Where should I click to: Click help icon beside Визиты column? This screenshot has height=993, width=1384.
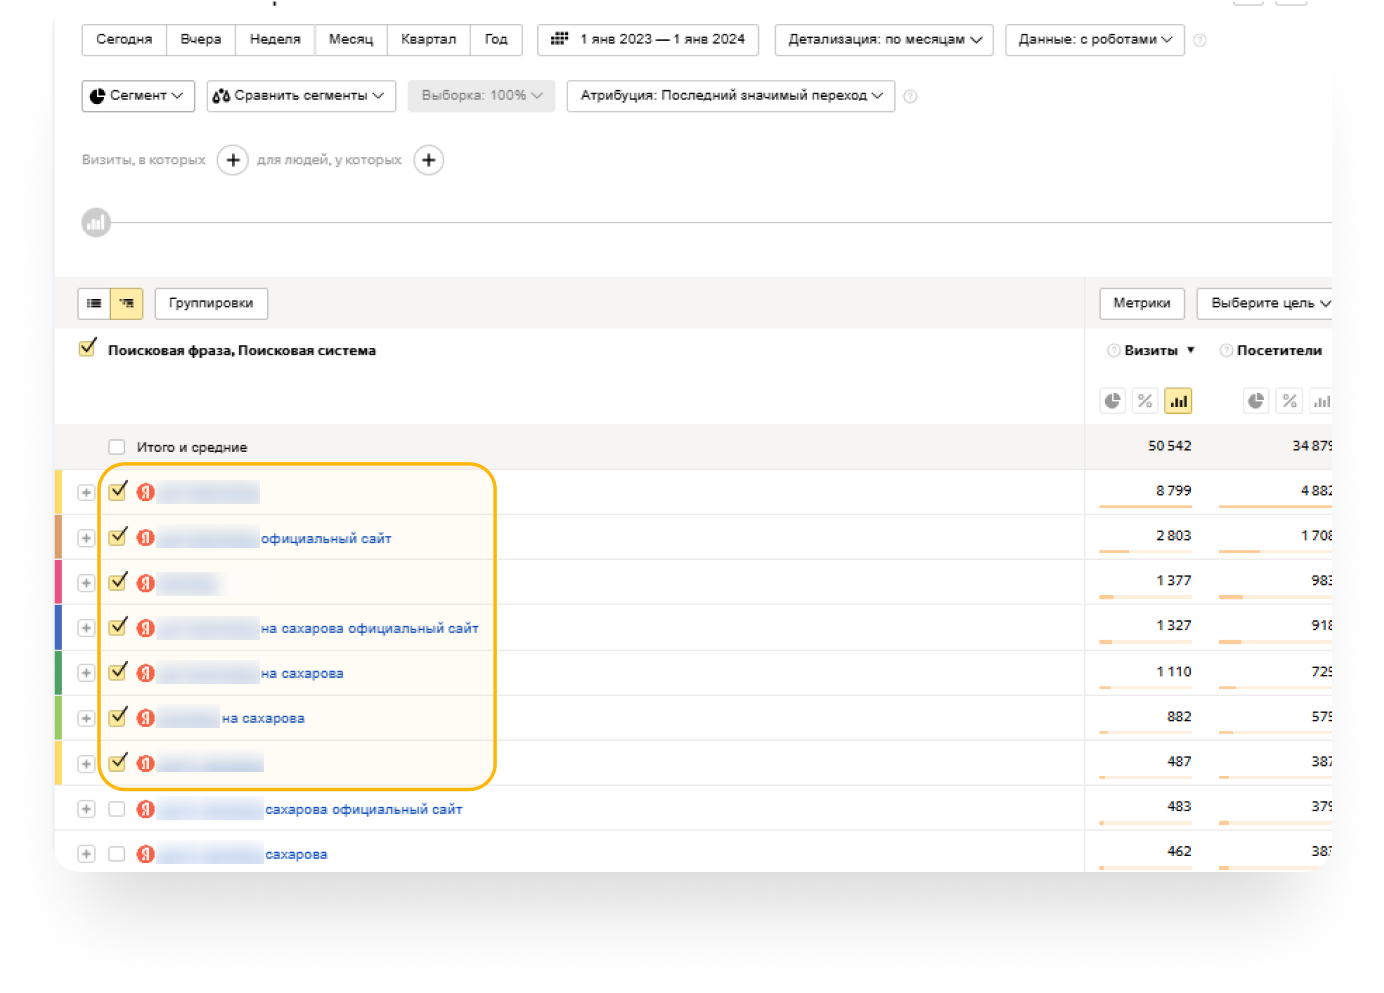pyautogui.click(x=1113, y=351)
